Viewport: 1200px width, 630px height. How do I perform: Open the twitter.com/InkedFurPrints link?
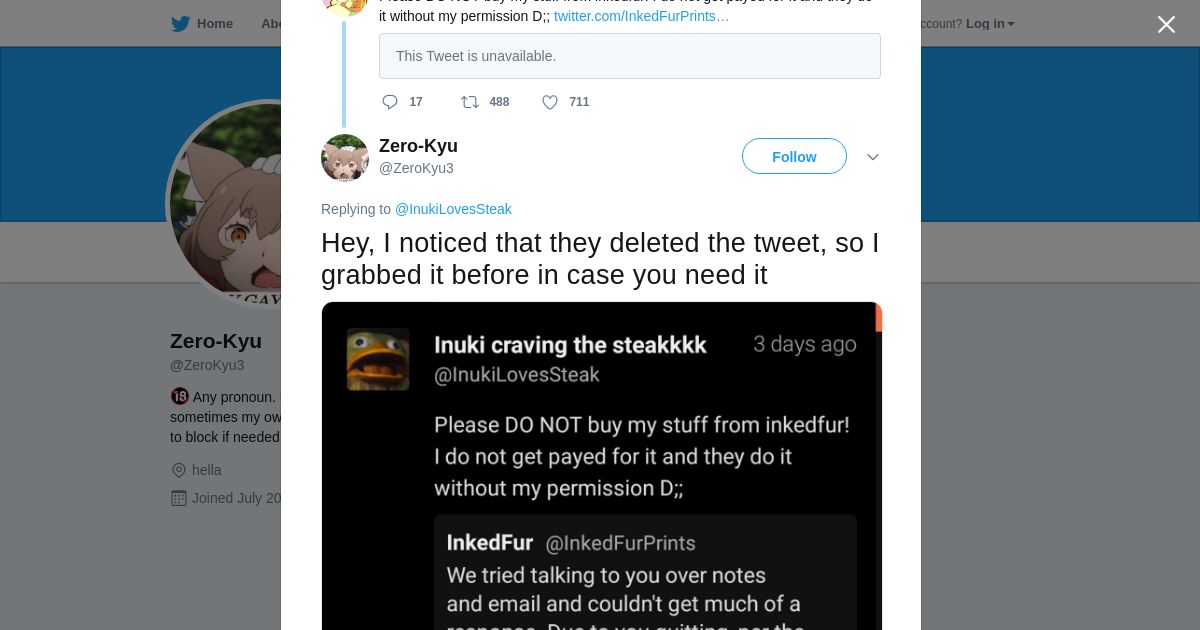641,16
